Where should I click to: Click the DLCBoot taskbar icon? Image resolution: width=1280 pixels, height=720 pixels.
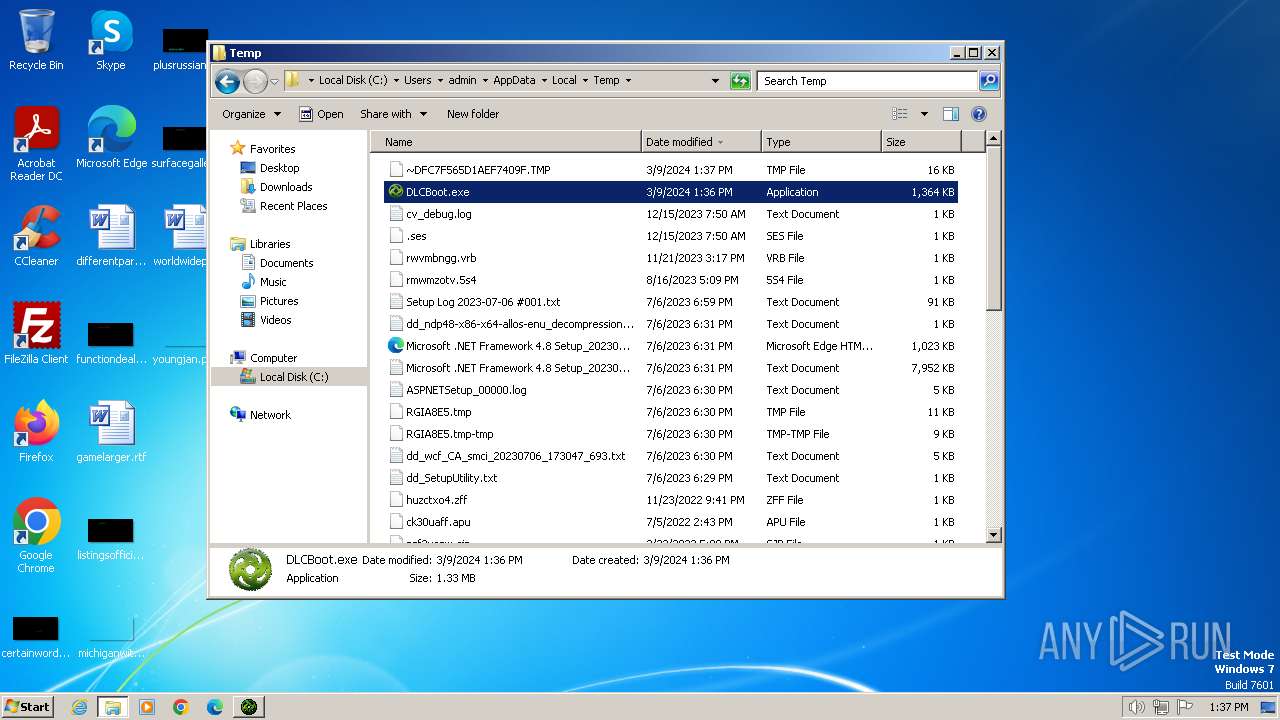coord(249,707)
